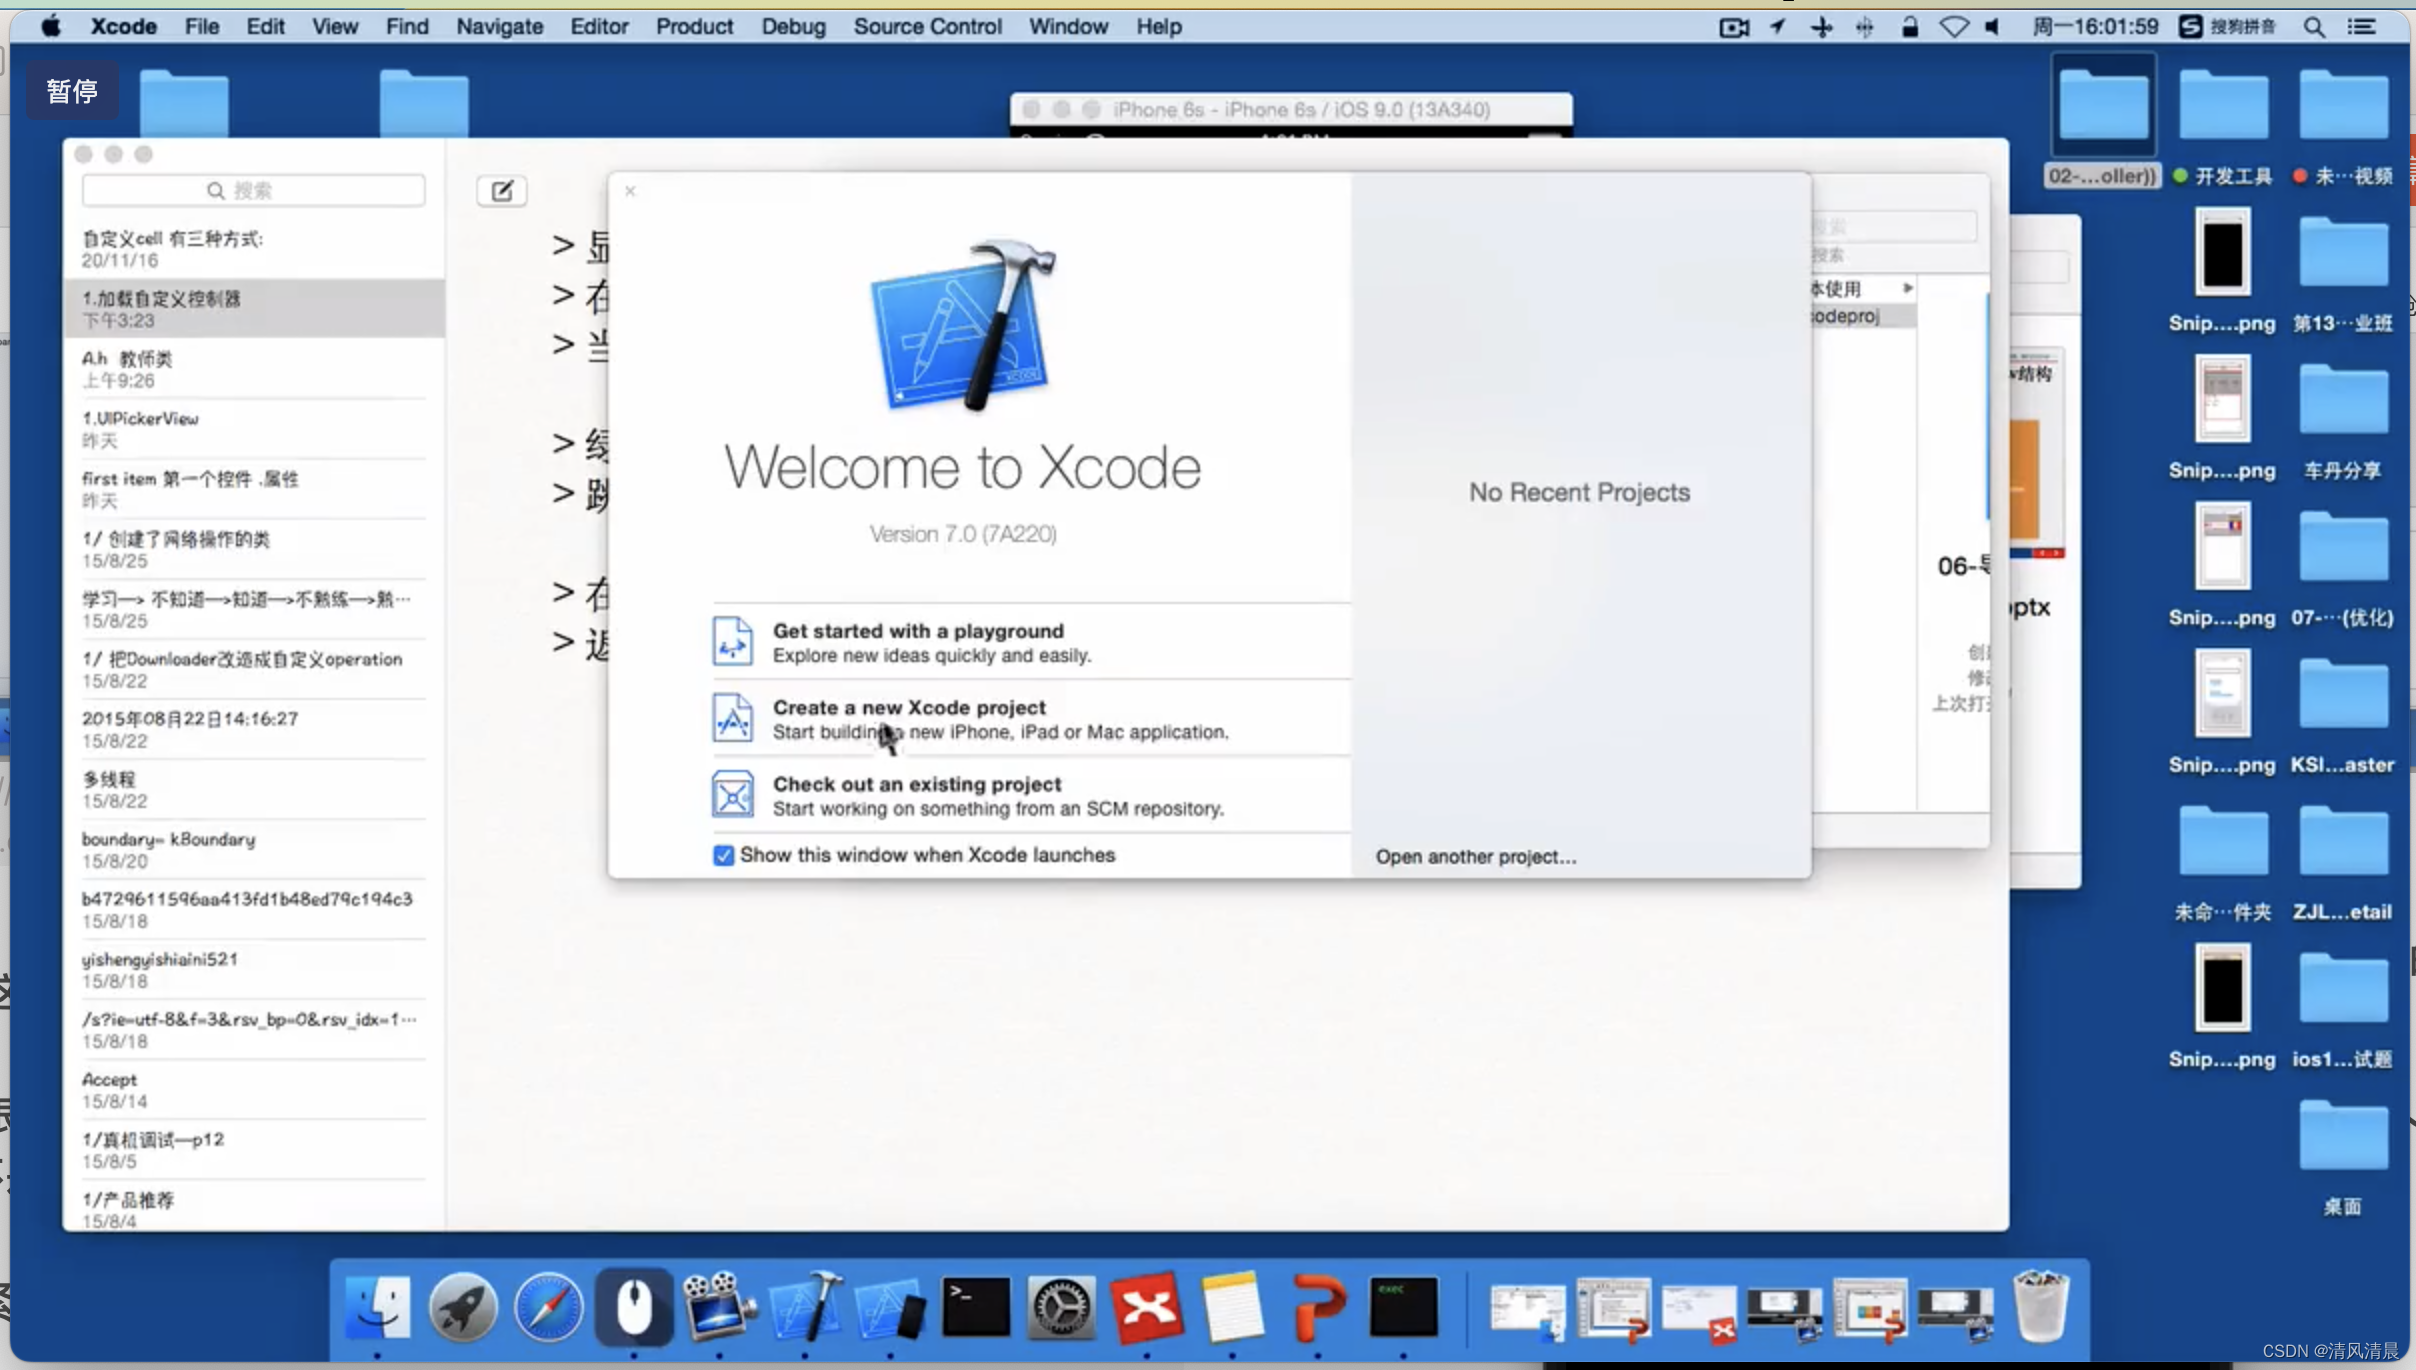Viewport: 2416px width, 1370px height.
Task: Choose Create a new Xcode project
Action: coord(1031,719)
